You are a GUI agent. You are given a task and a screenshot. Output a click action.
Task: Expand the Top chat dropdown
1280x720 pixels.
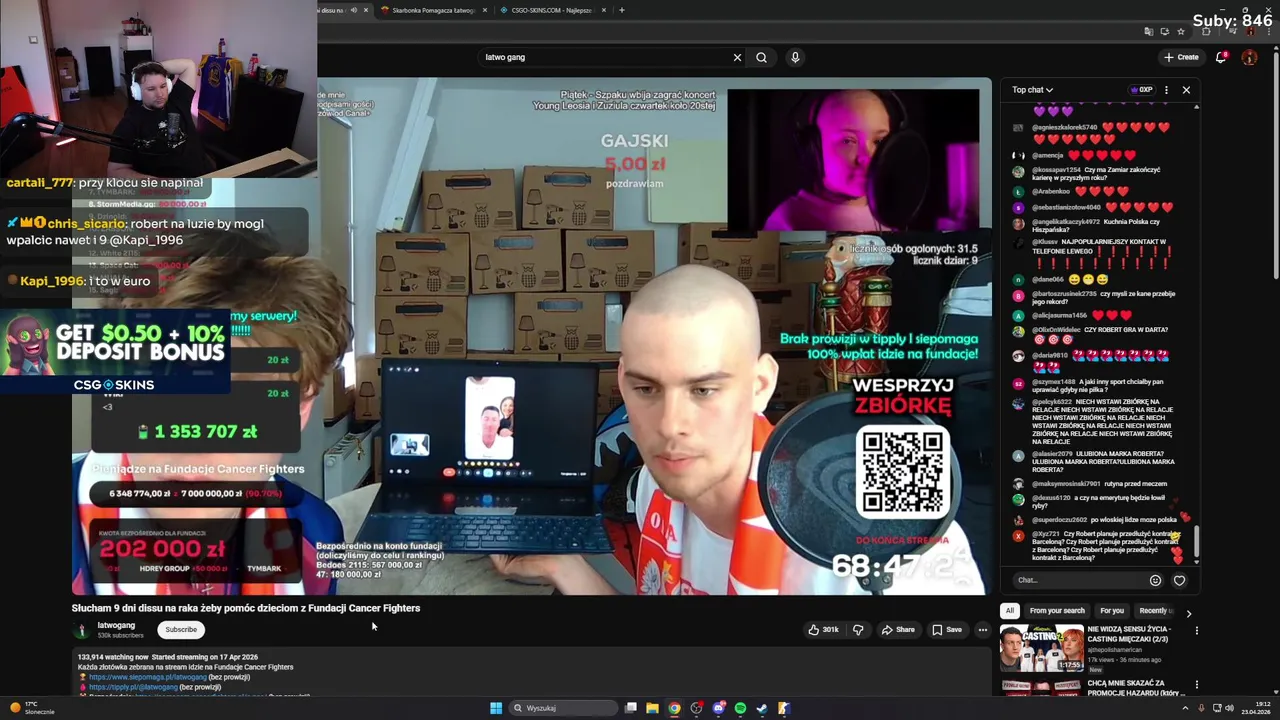(x=1032, y=90)
